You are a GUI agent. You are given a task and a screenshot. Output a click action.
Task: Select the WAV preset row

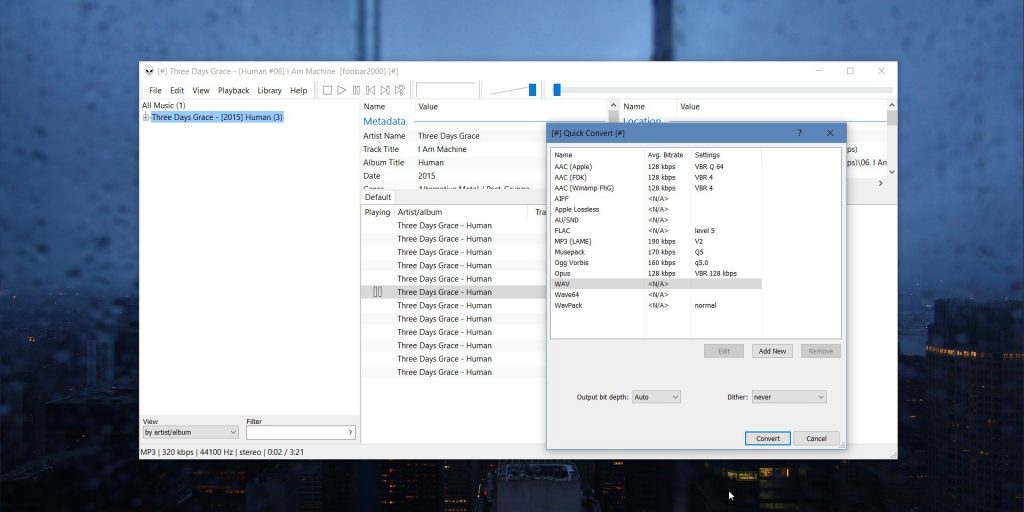(x=656, y=284)
